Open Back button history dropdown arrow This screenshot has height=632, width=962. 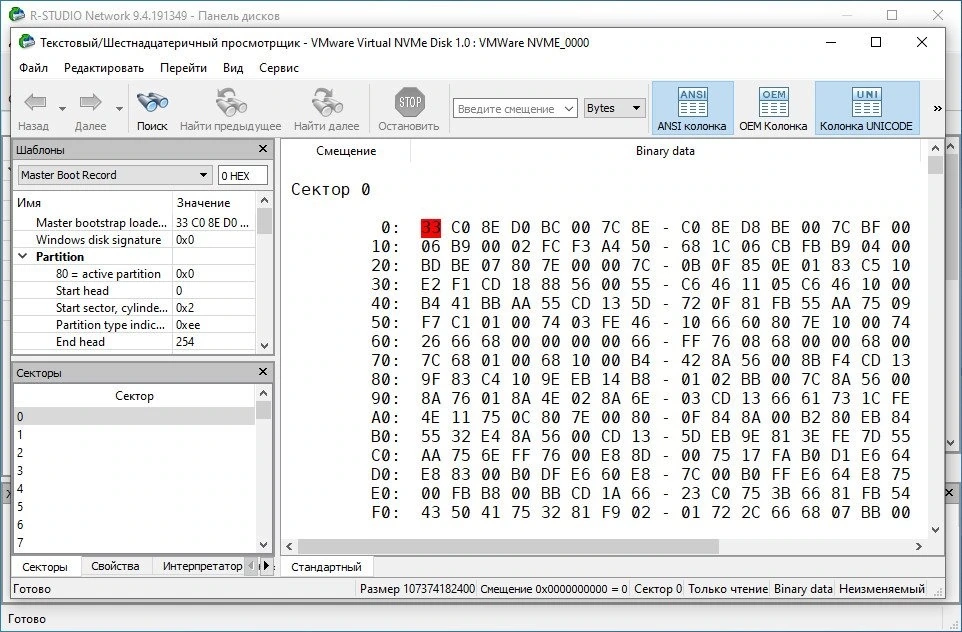[x=62, y=109]
